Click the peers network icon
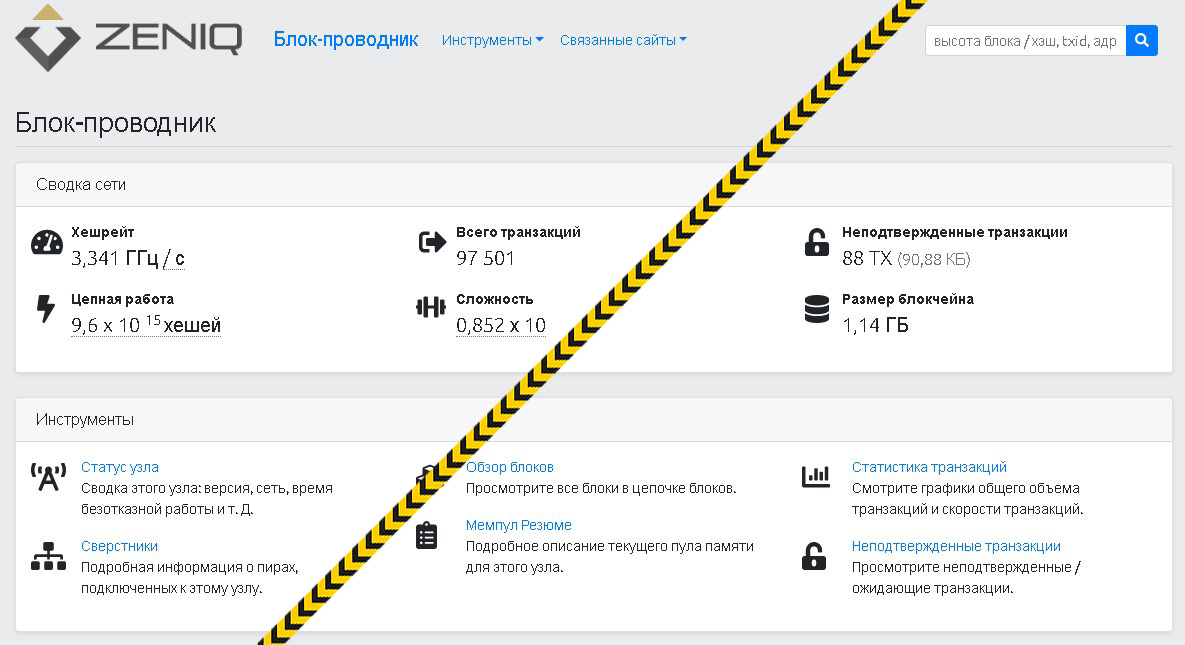The width and height of the screenshot is (1185, 645). tap(48, 556)
